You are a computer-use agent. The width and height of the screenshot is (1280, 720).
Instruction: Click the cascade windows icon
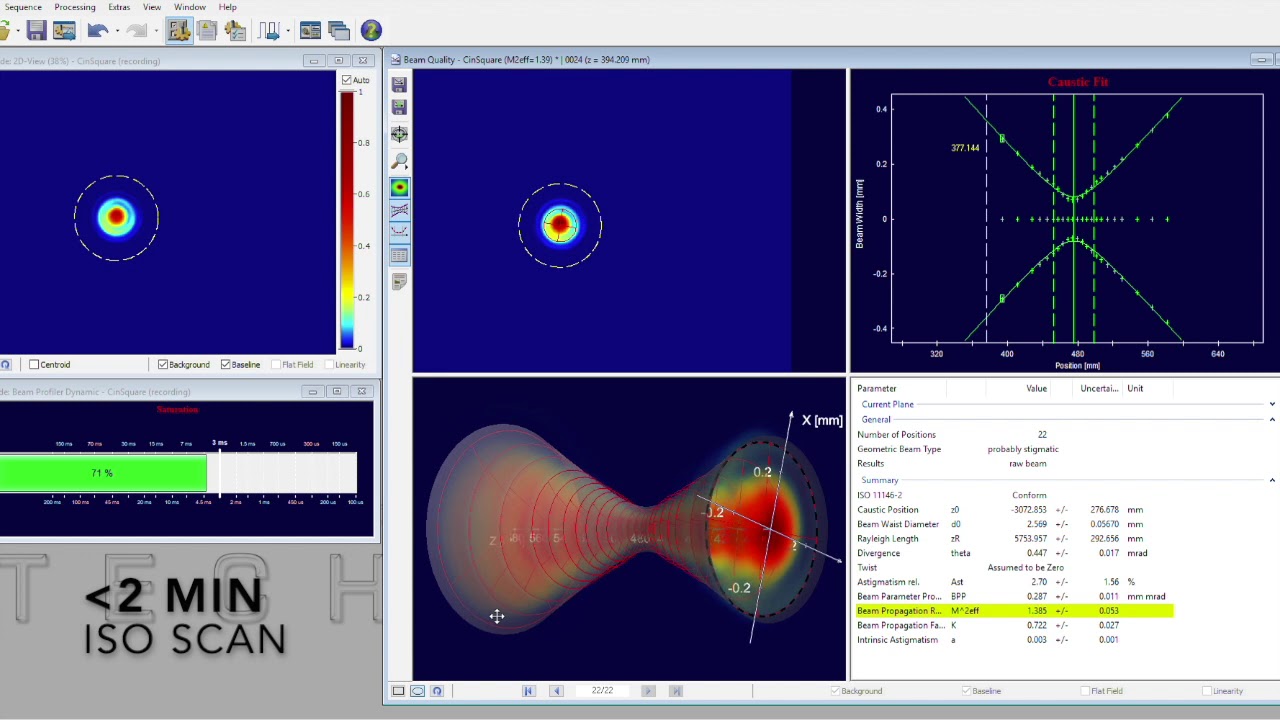(x=338, y=31)
